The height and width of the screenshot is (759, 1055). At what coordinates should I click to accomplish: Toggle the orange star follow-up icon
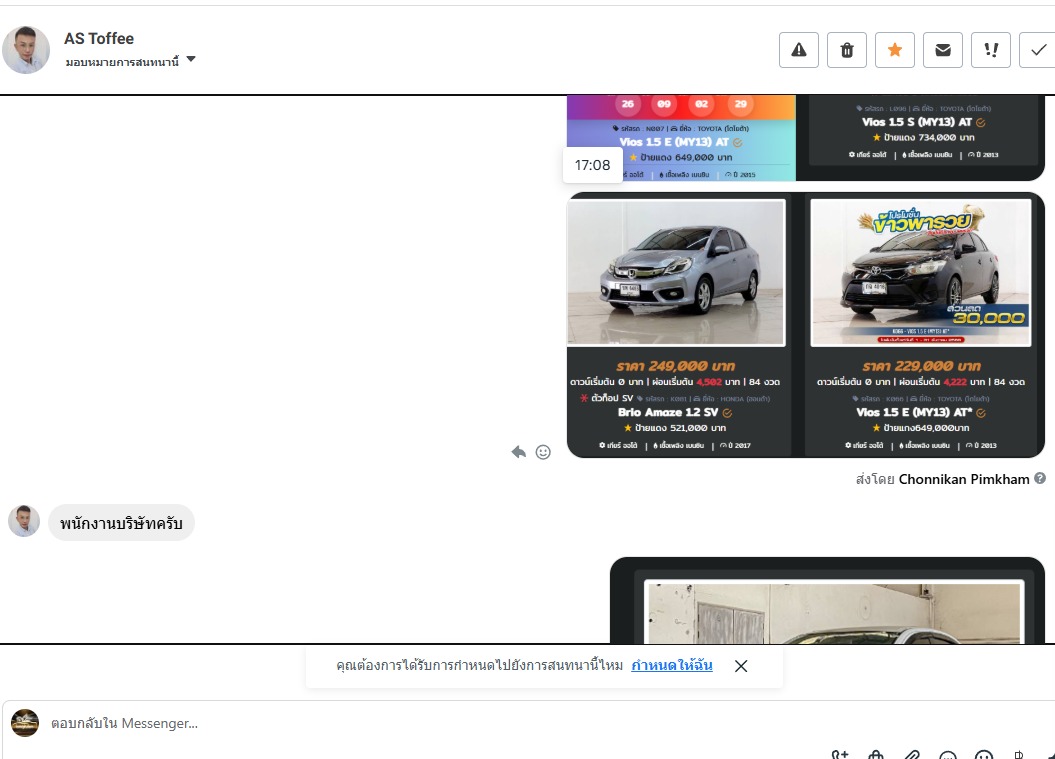pos(895,50)
